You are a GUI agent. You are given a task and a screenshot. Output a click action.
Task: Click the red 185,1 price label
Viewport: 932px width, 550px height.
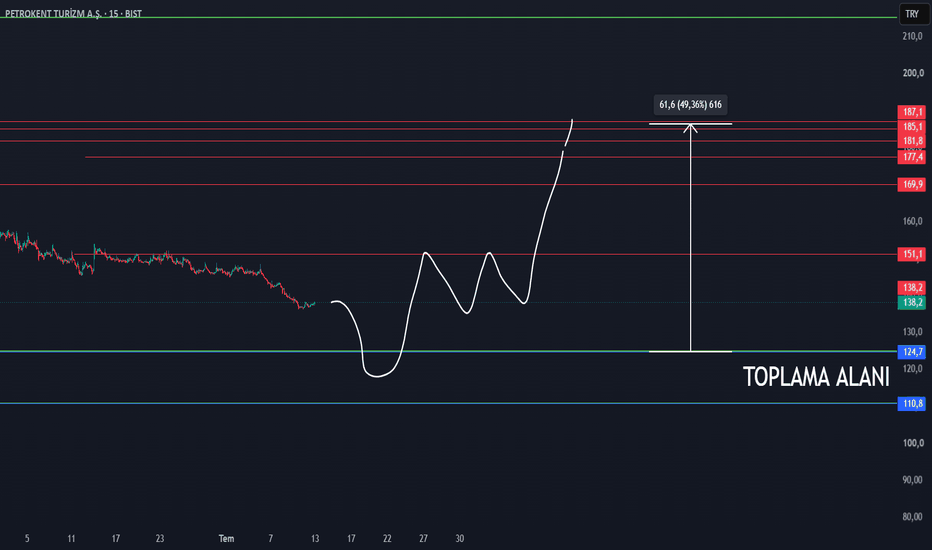(x=912, y=127)
